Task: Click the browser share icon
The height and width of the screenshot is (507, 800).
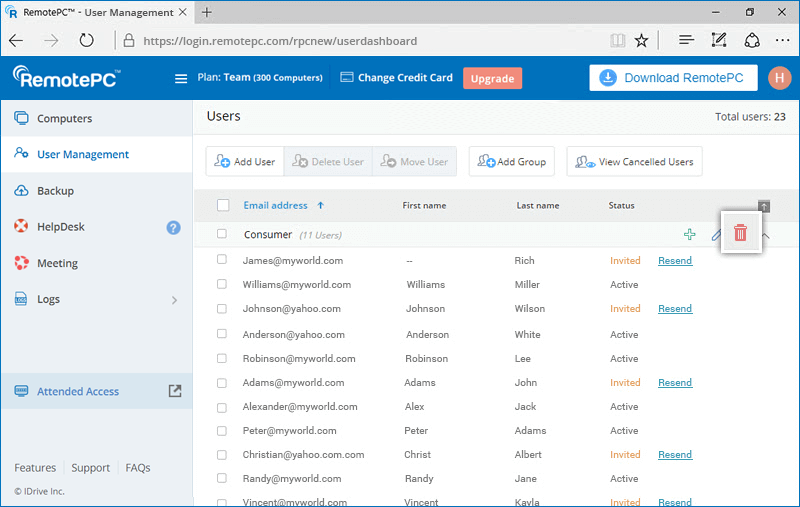Action: [752, 40]
